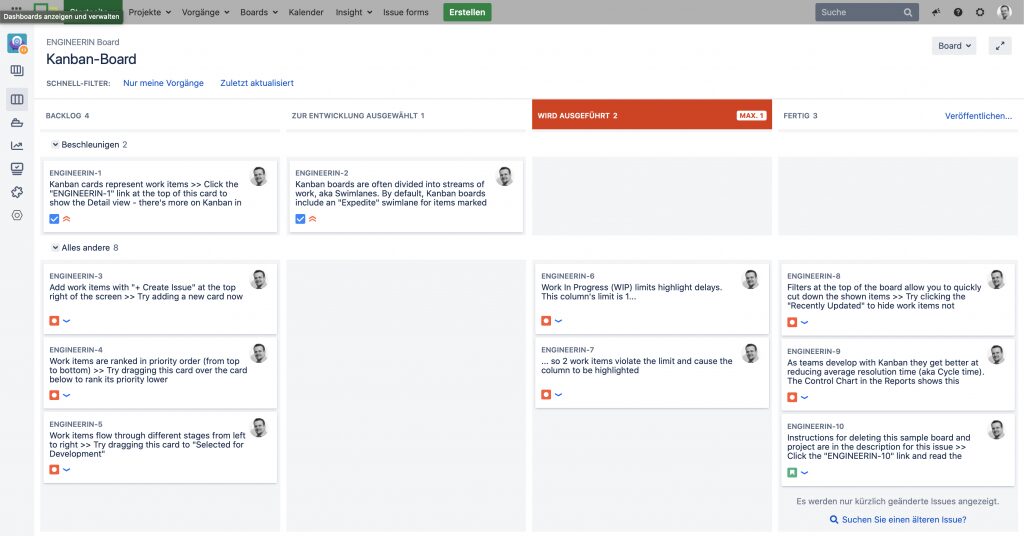
Task: Click the green story icon on ENGINEERIN-10
Action: 792,472
